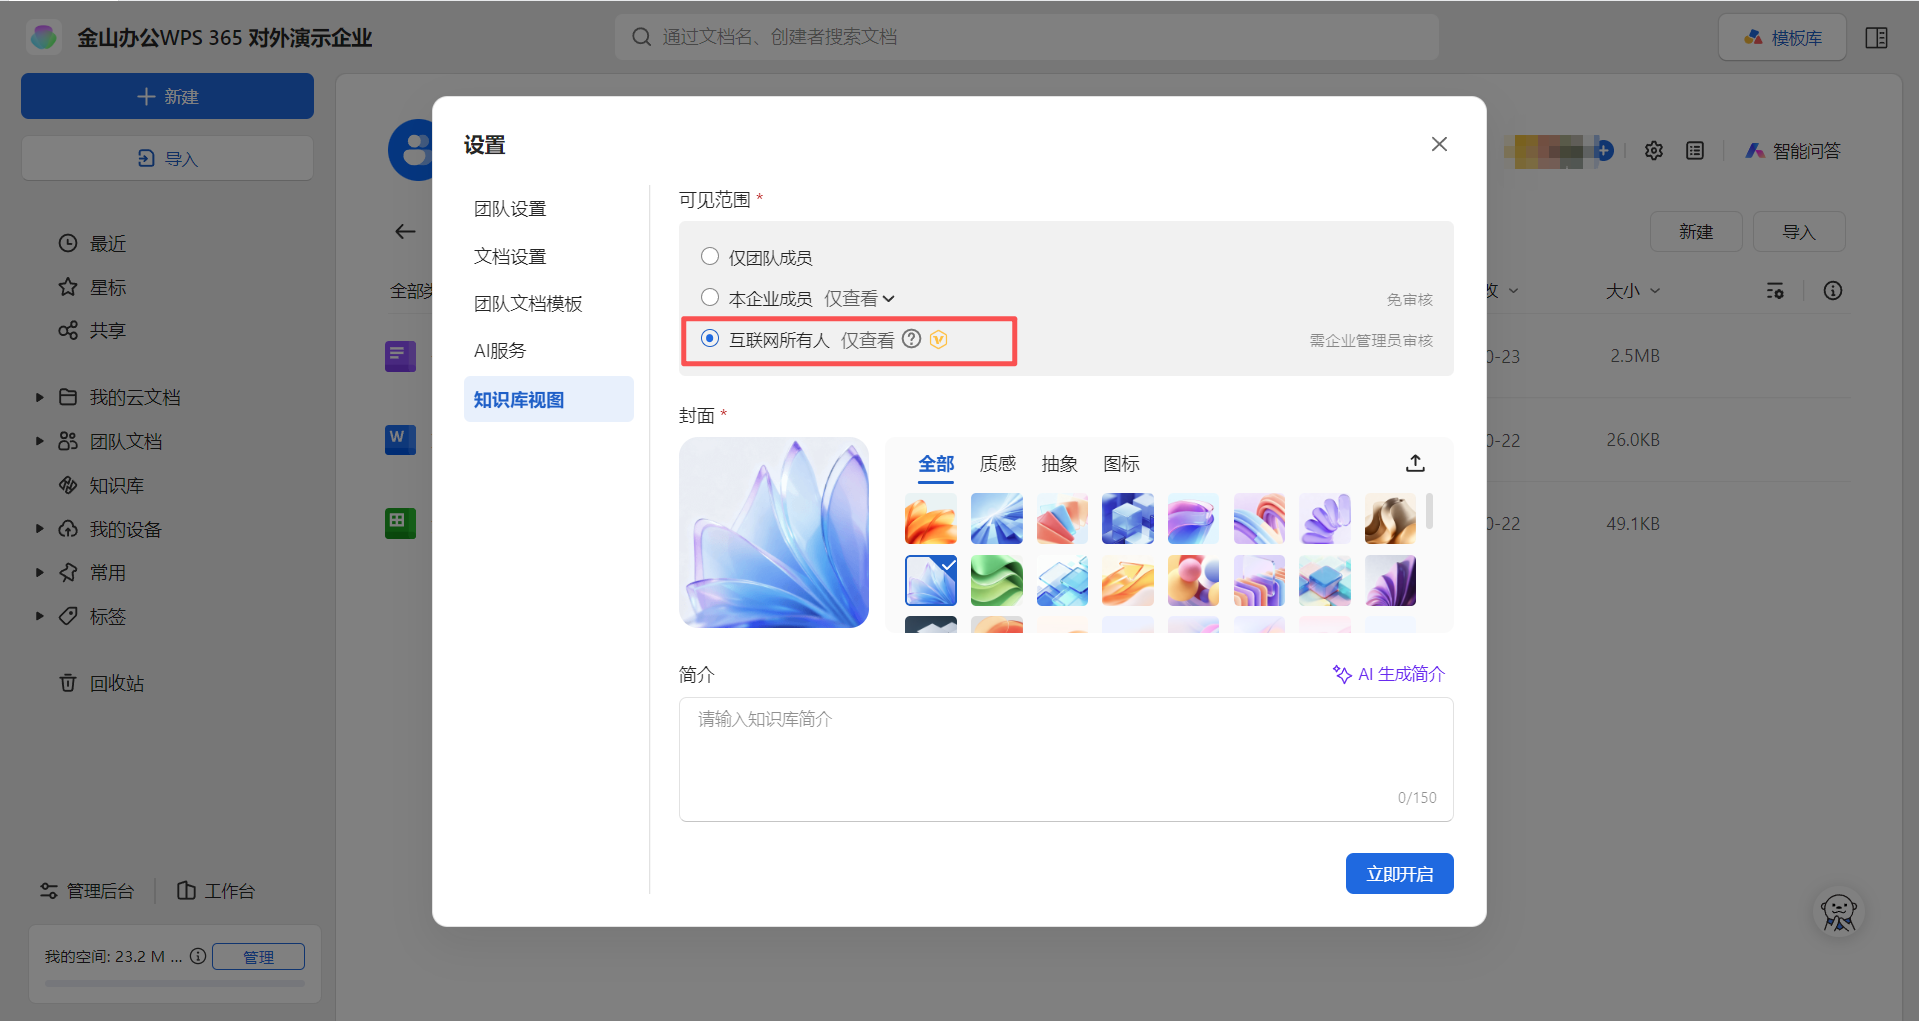The image size is (1919, 1021).
Task: Click the back arrow in the file list
Action: click(405, 232)
